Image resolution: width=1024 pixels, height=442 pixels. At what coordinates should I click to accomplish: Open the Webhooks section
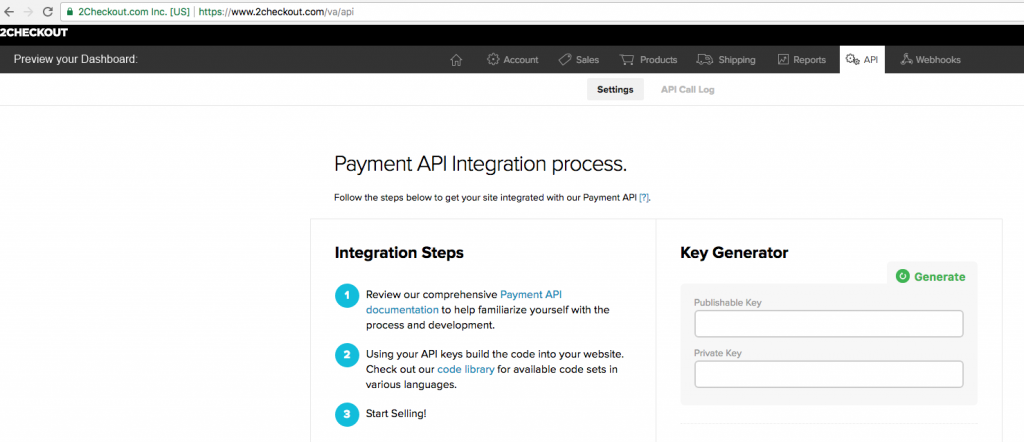[x=930, y=60]
